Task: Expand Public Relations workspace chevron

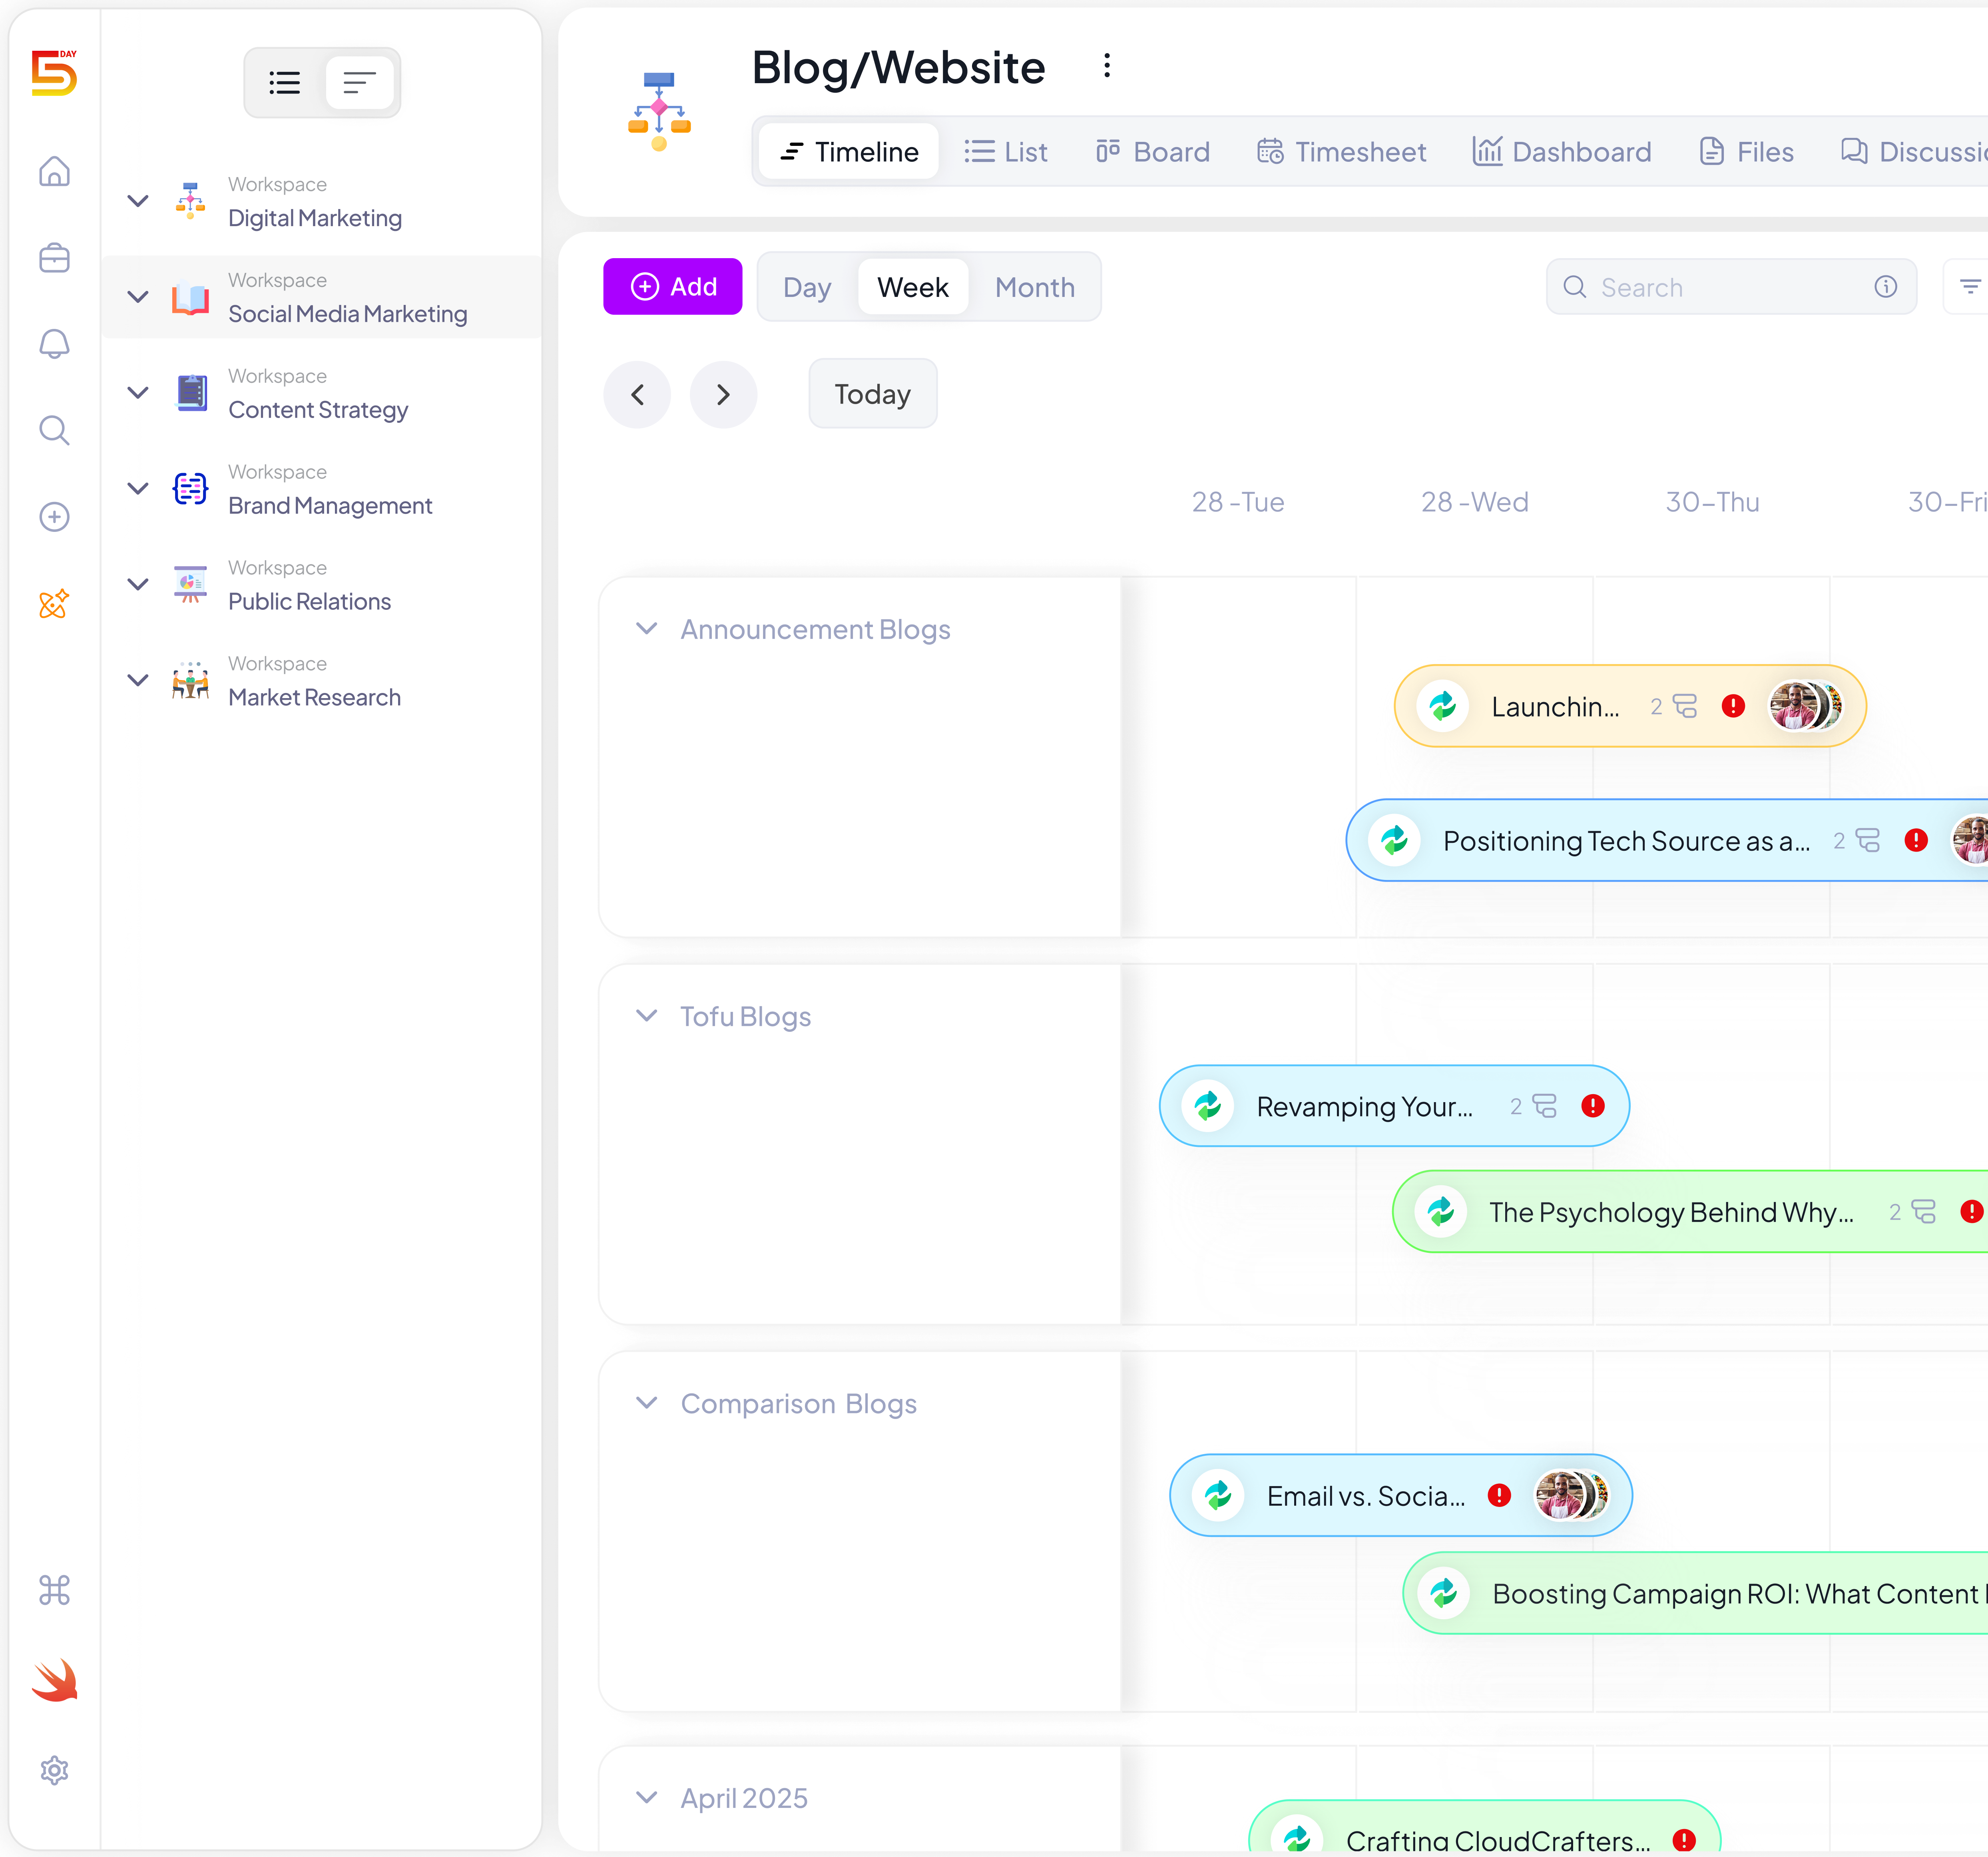Action: pos(138,584)
